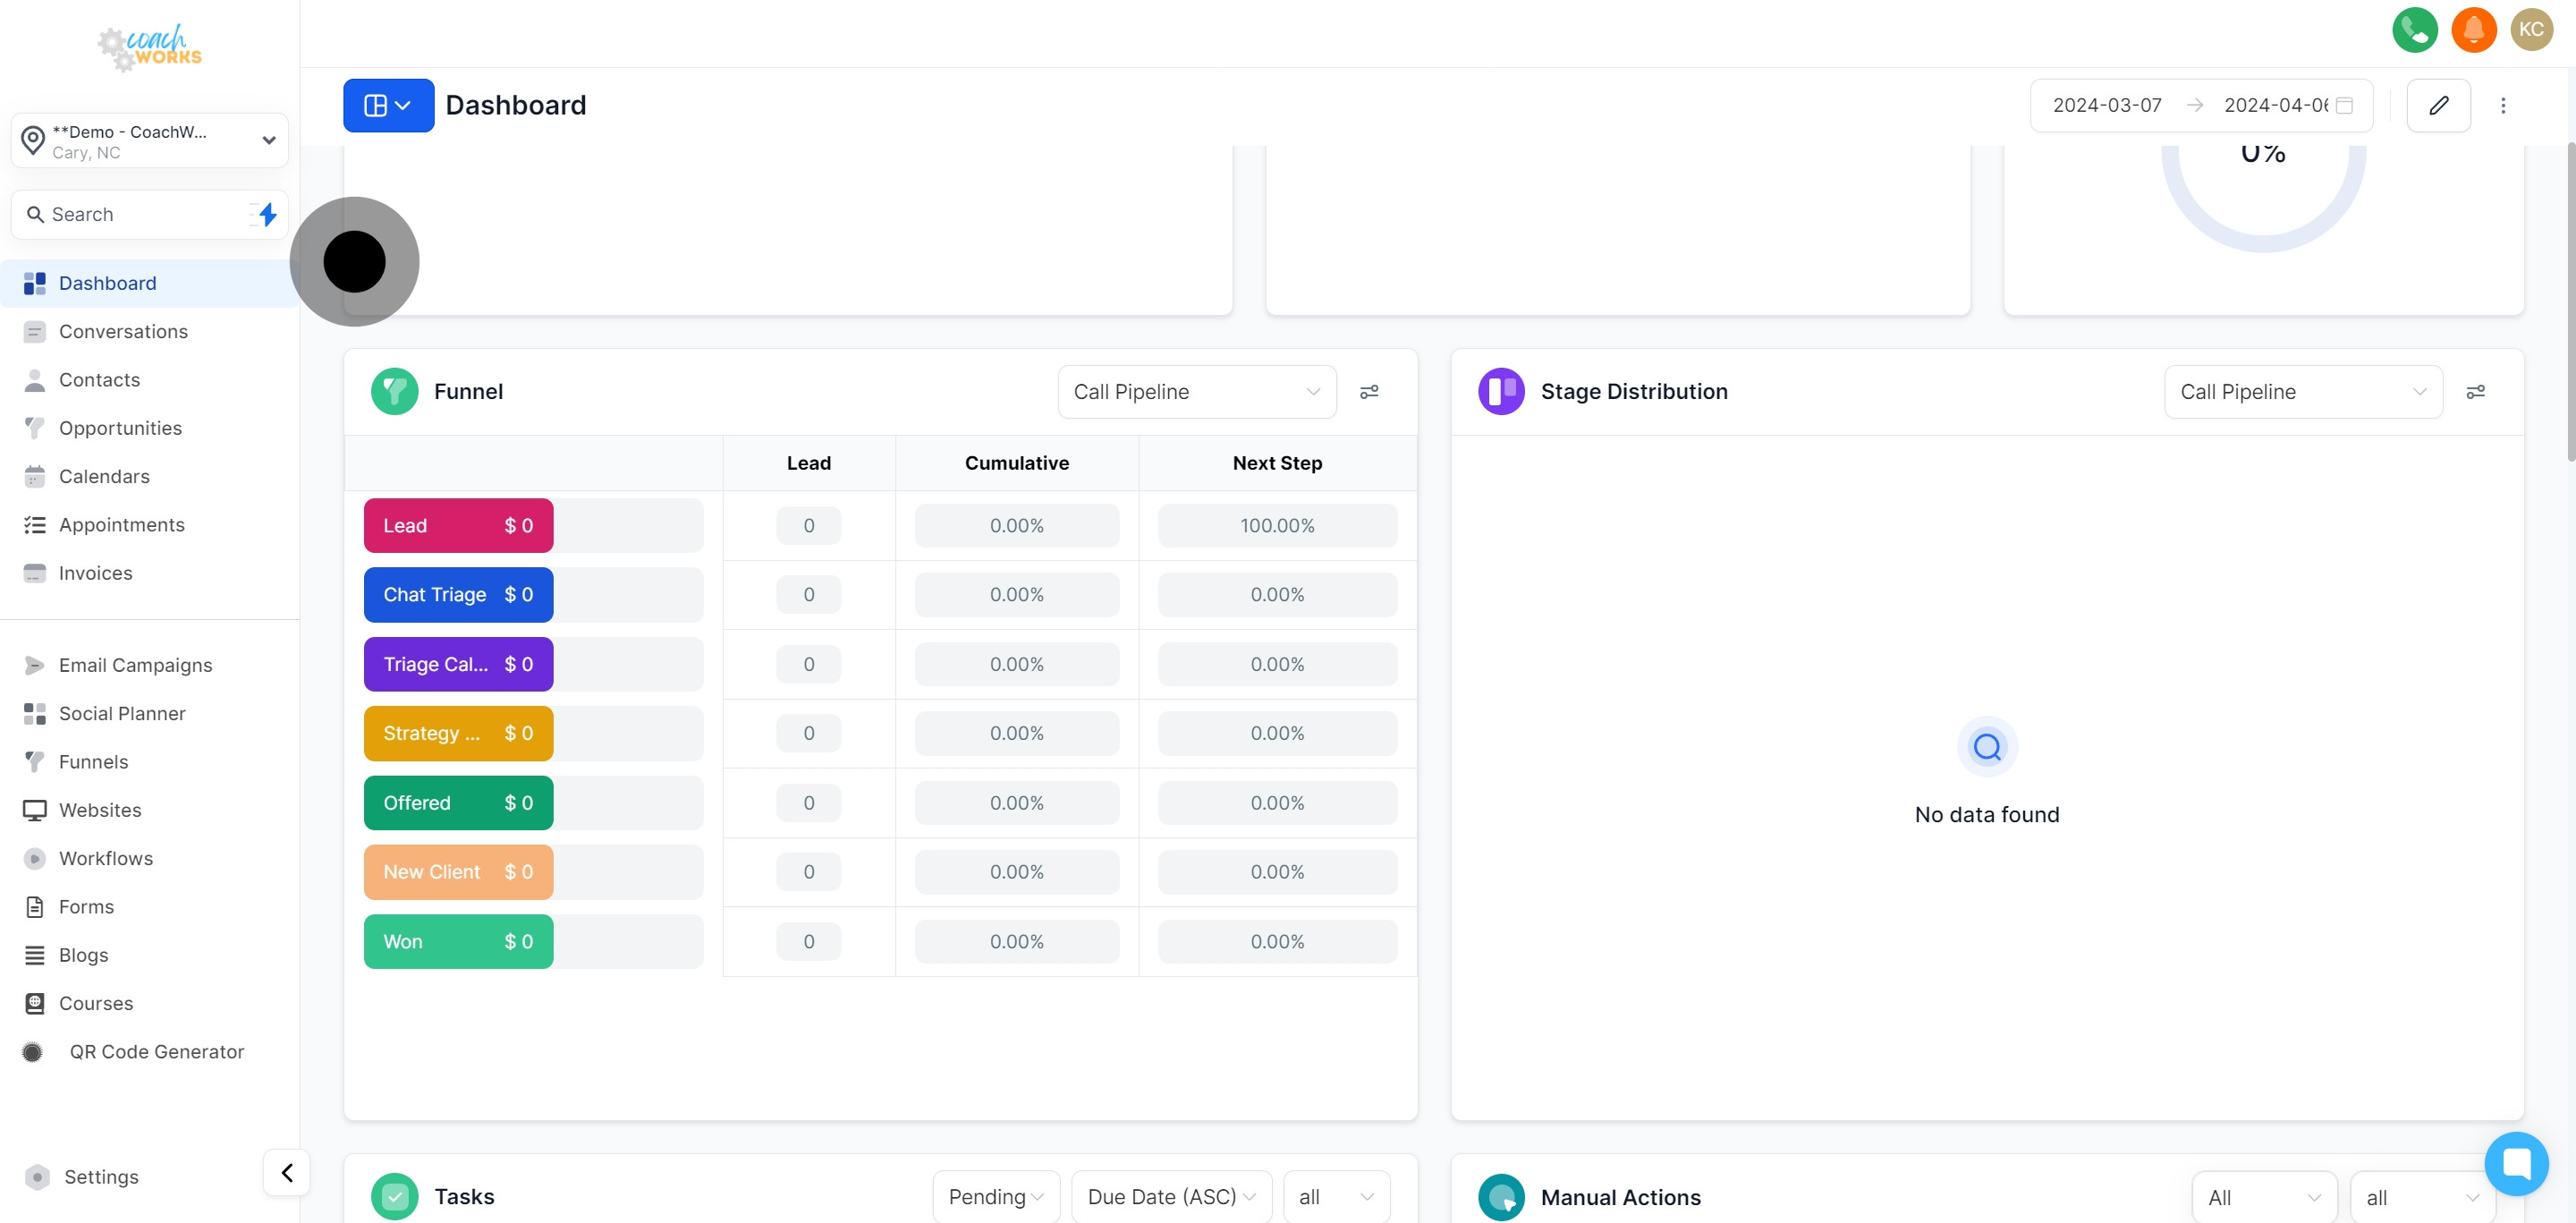2576x1223 pixels.
Task: Click the KC user avatar
Action: click(x=2531, y=29)
